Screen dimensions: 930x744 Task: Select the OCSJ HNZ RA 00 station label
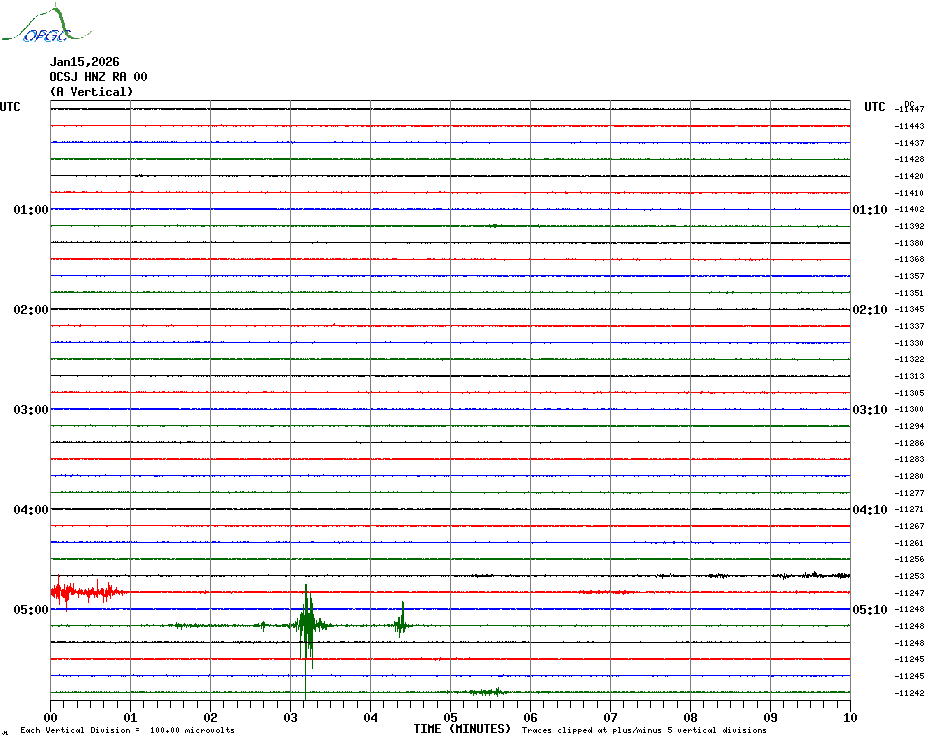[x=98, y=77]
